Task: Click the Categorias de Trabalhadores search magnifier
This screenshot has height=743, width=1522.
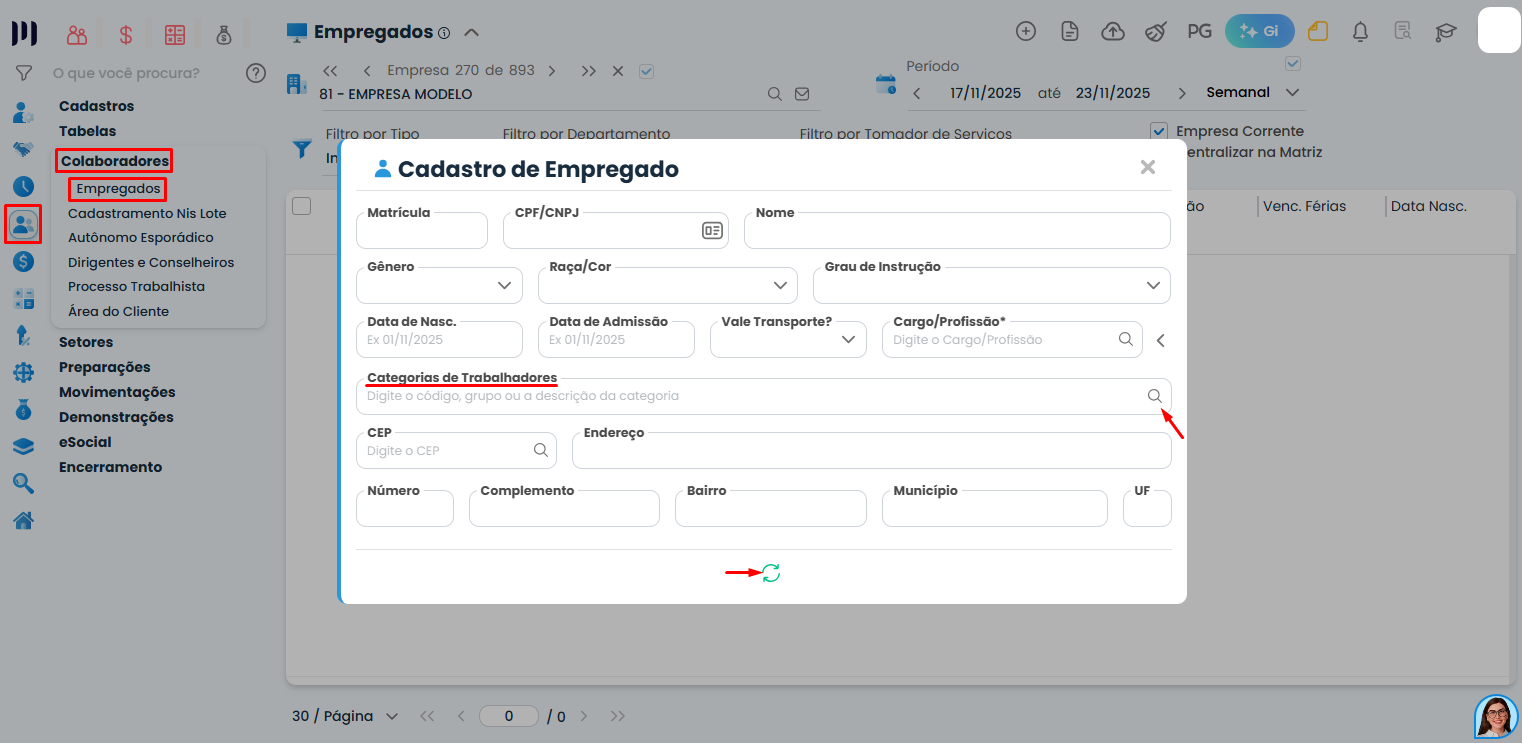Action: 1154,396
